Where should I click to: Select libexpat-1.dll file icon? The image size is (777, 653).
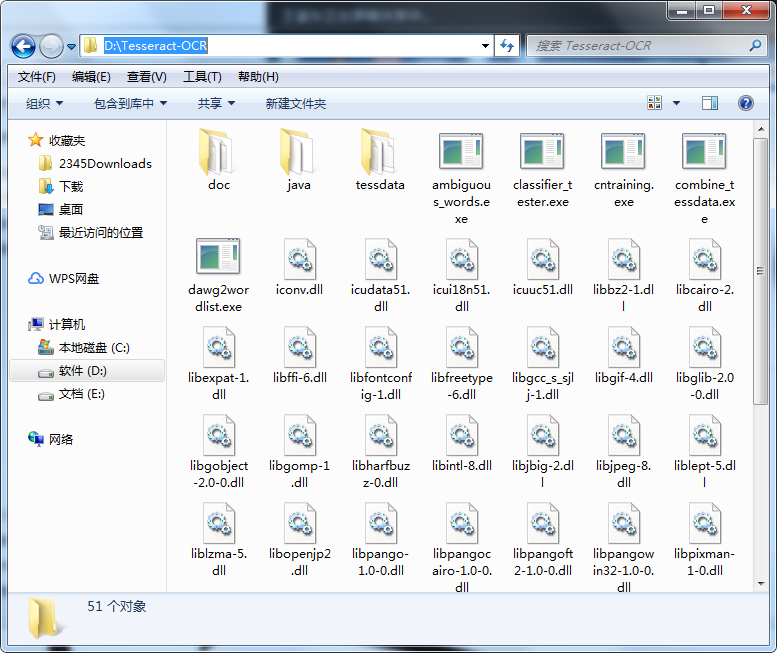click(219, 347)
